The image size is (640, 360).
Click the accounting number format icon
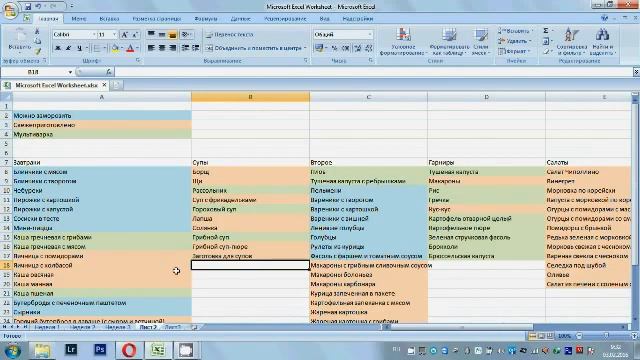320,48
